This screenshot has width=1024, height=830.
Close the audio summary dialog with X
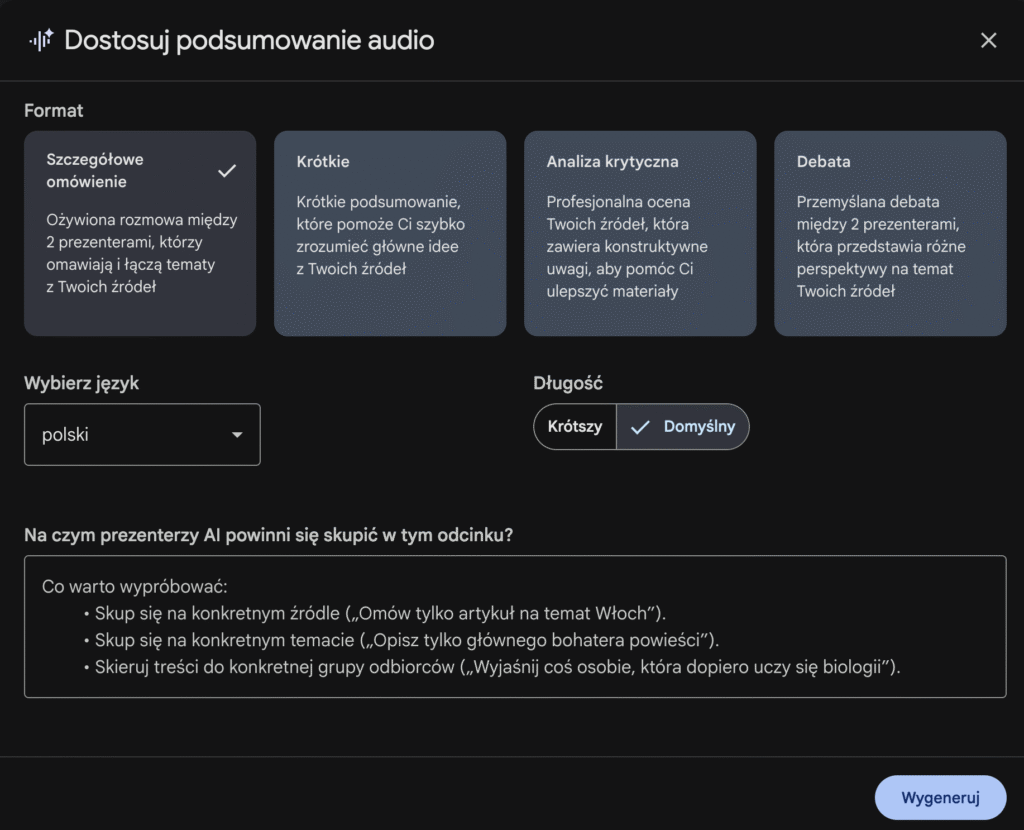988,40
